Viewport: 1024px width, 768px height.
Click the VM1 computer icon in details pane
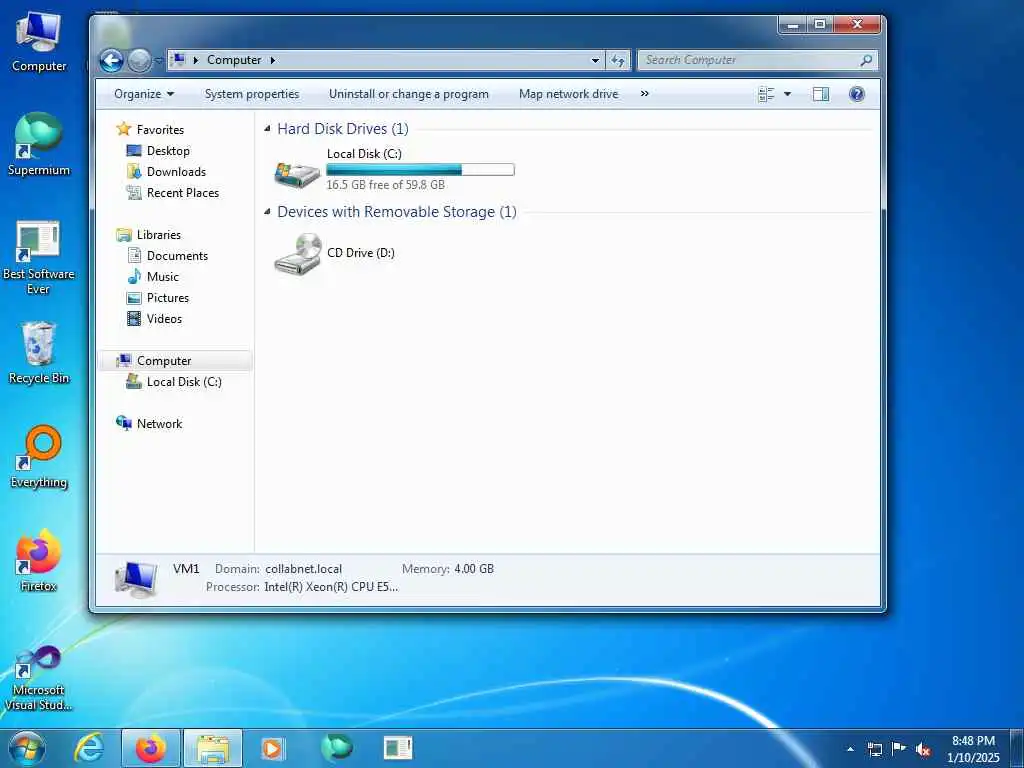[136, 579]
